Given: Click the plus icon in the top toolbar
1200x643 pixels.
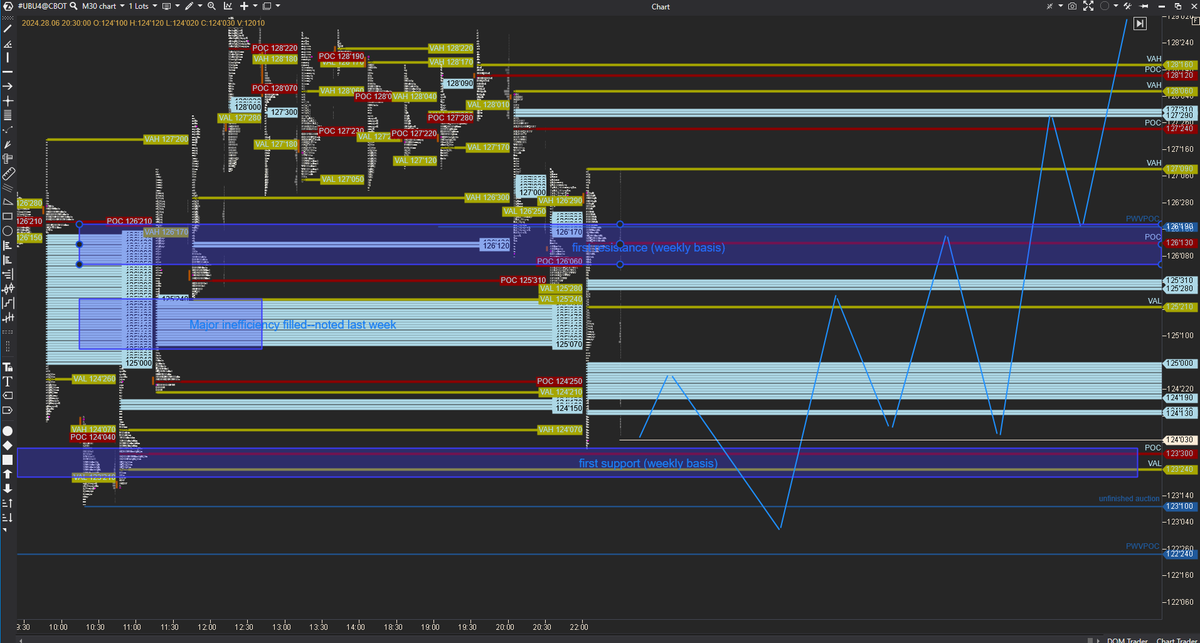Looking at the screenshot, I should pos(245,6).
